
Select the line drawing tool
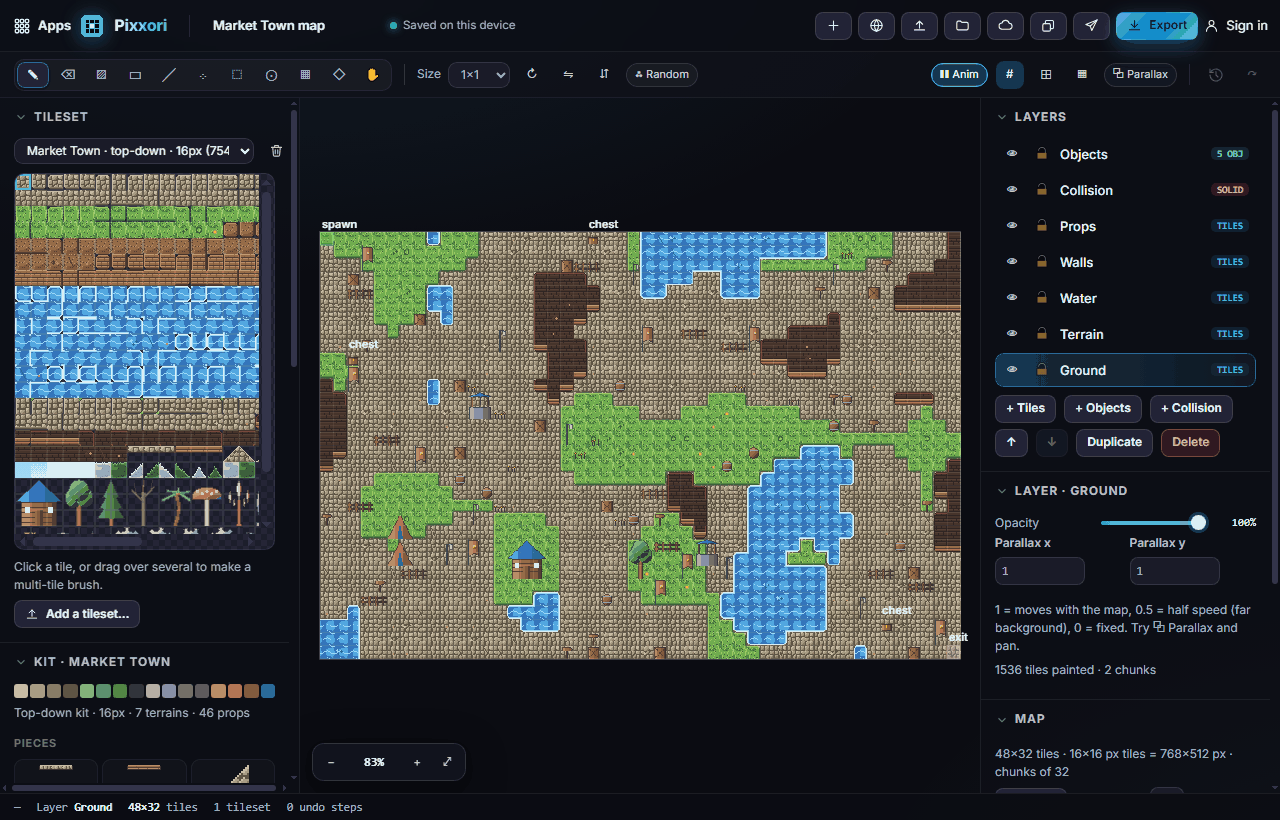pos(169,74)
